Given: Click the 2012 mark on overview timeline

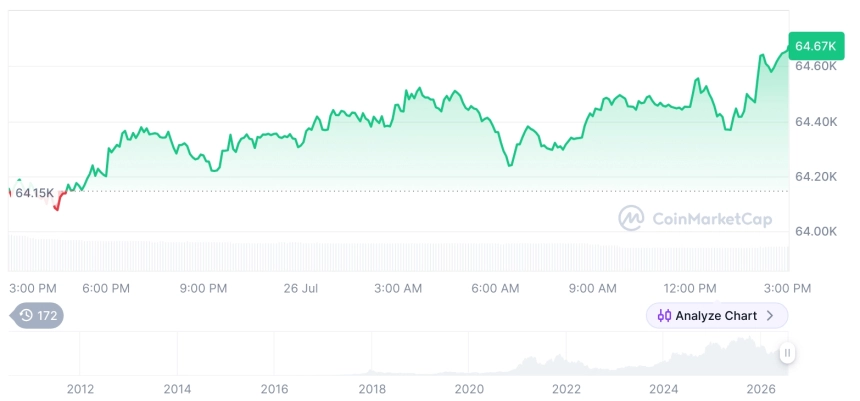Looking at the screenshot, I should [x=80, y=389].
